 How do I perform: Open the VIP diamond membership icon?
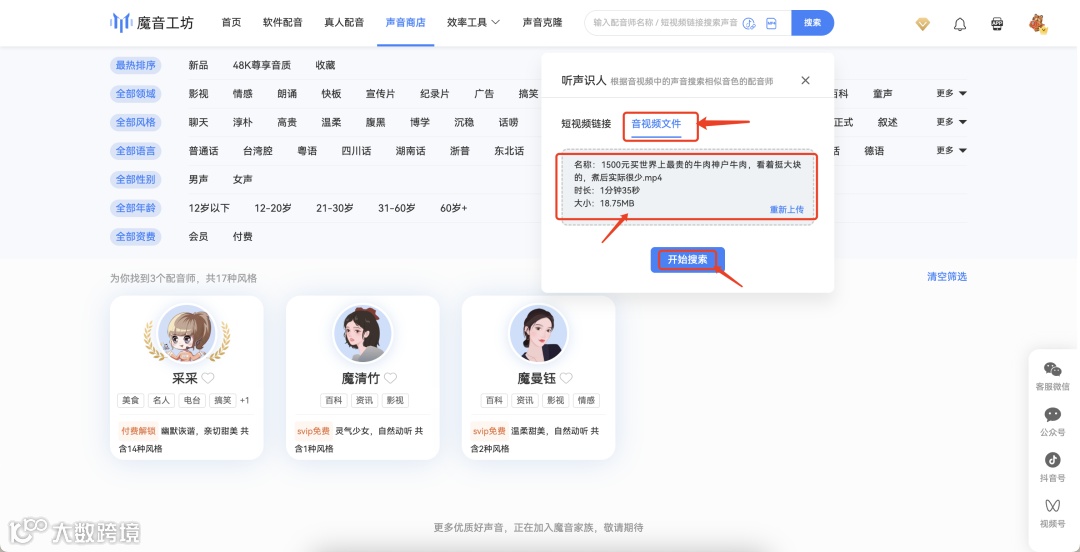[x=922, y=24]
